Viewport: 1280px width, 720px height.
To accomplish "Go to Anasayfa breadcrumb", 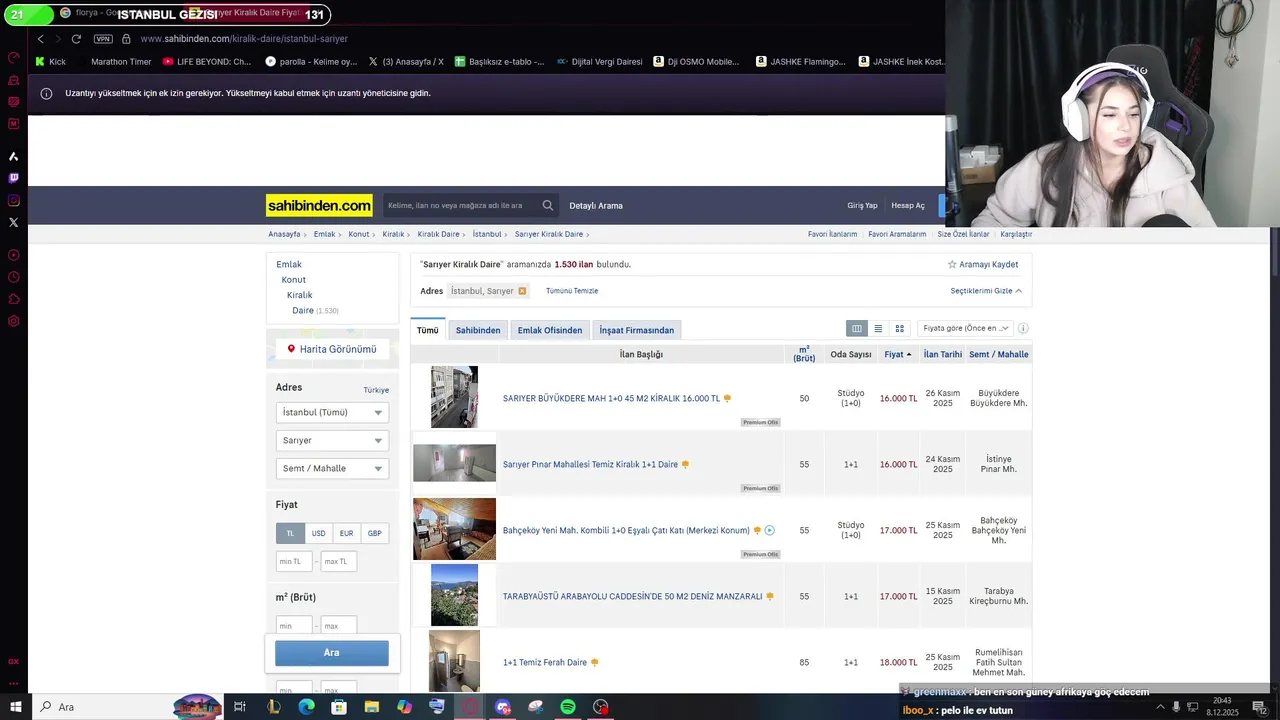I will click(284, 234).
